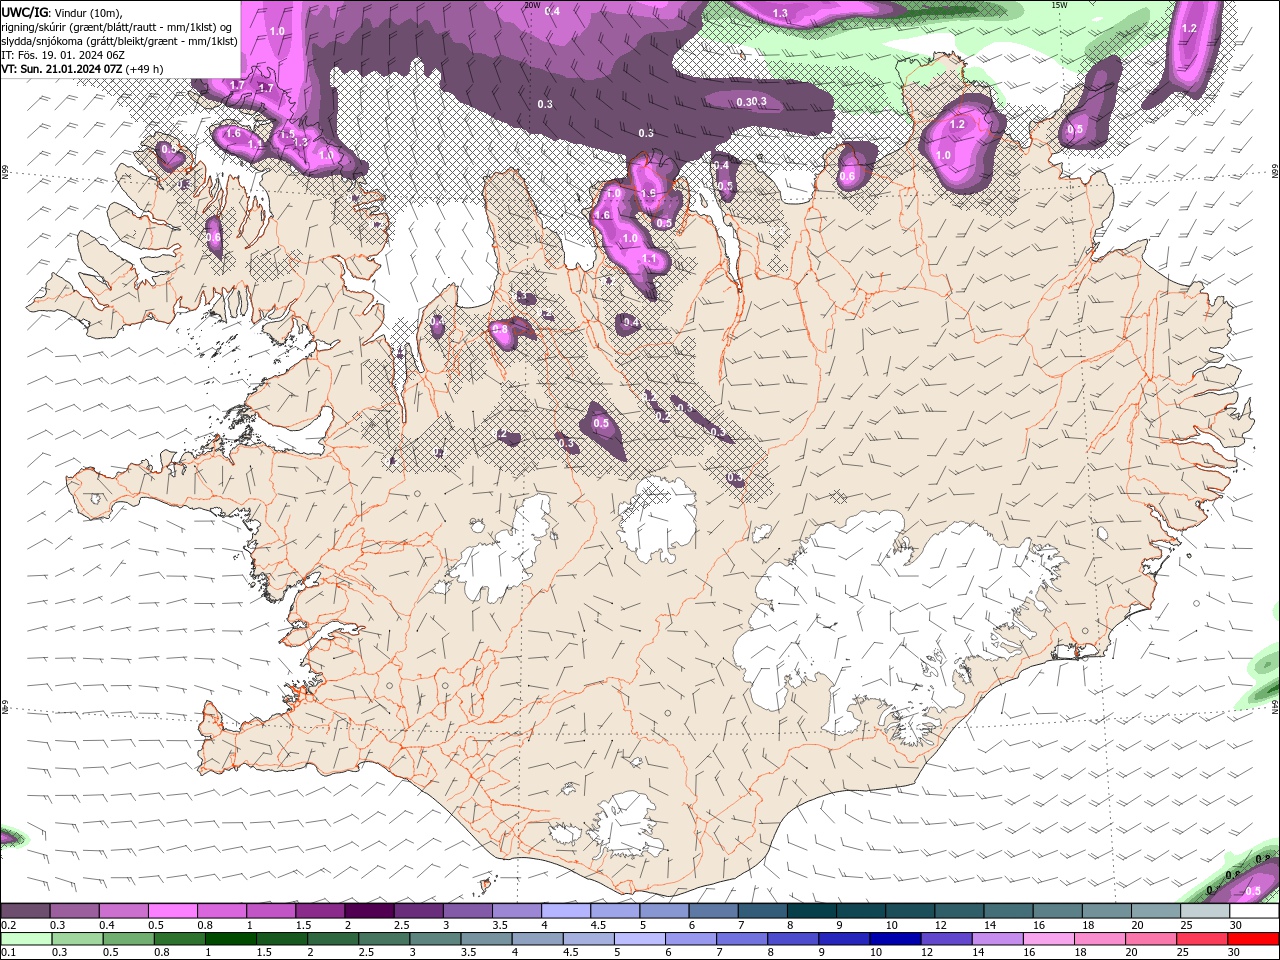
Task: Select the dark teal 8–9 swatch in the top legend row
Action: tap(812, 911)
